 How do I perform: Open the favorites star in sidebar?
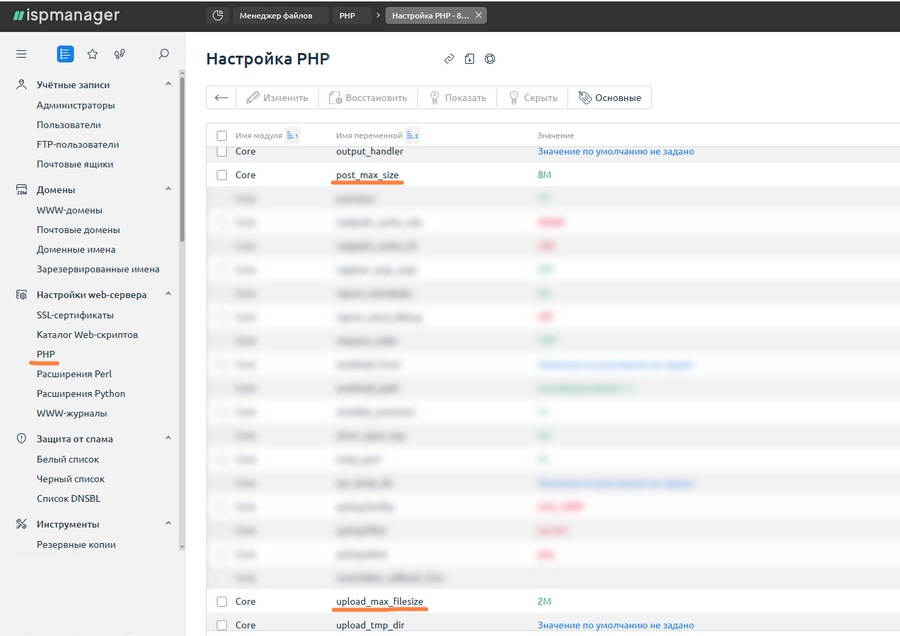pos(92,54)
